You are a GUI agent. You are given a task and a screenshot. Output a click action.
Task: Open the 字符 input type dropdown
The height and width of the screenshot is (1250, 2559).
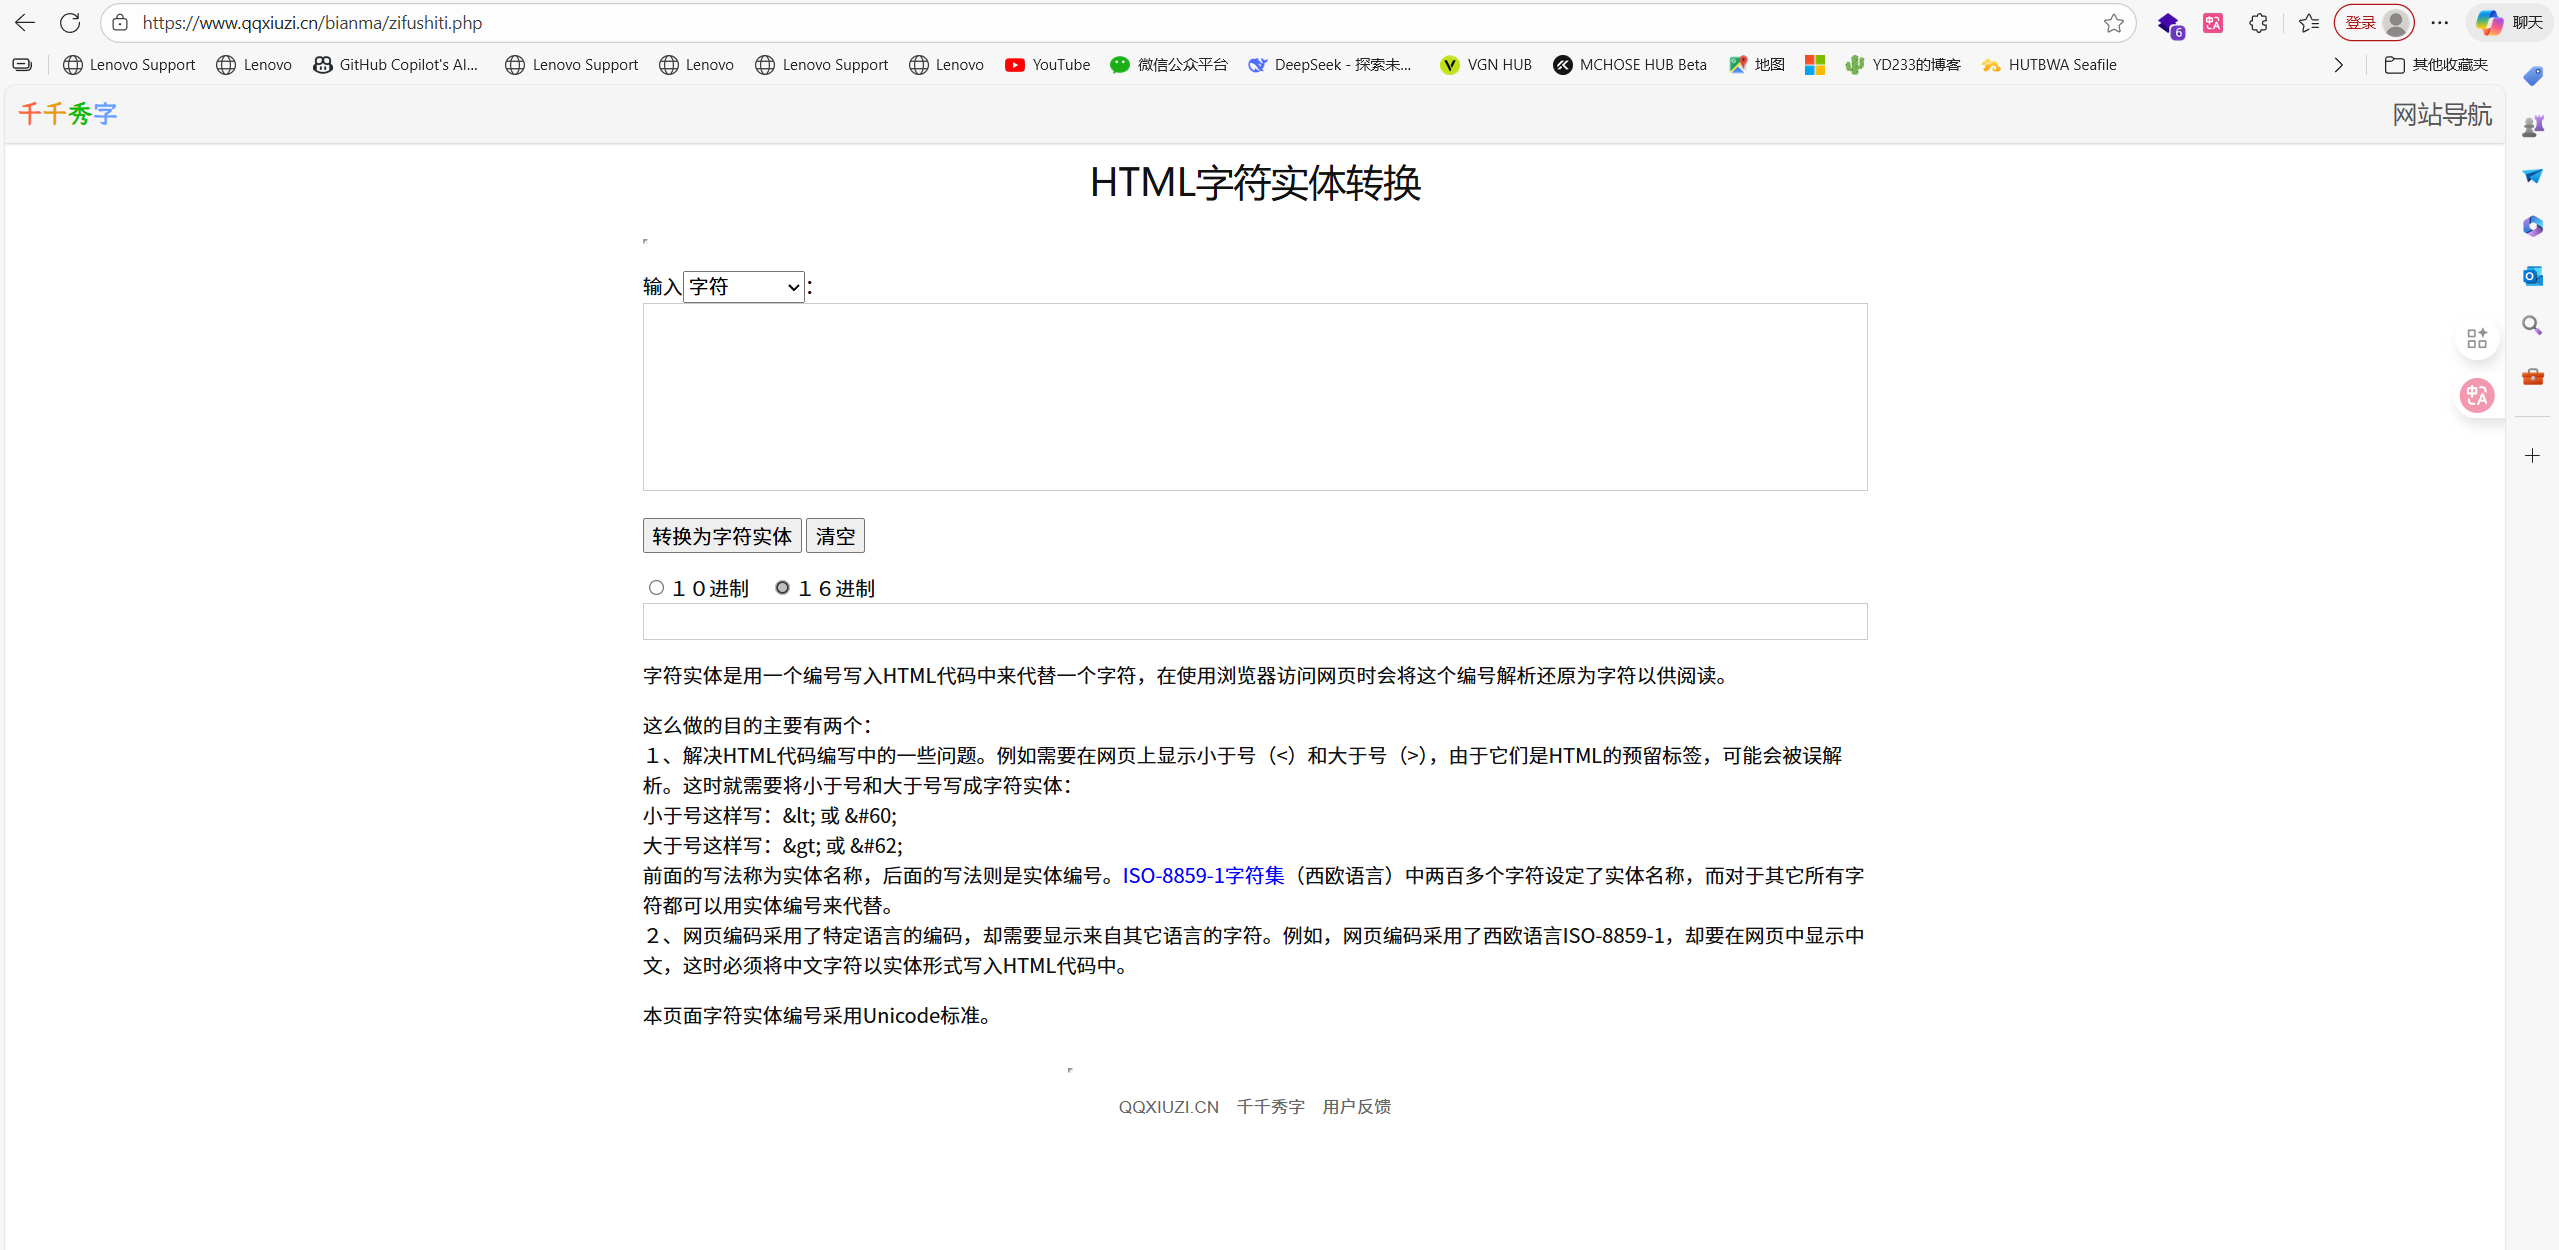click(743, 287)
